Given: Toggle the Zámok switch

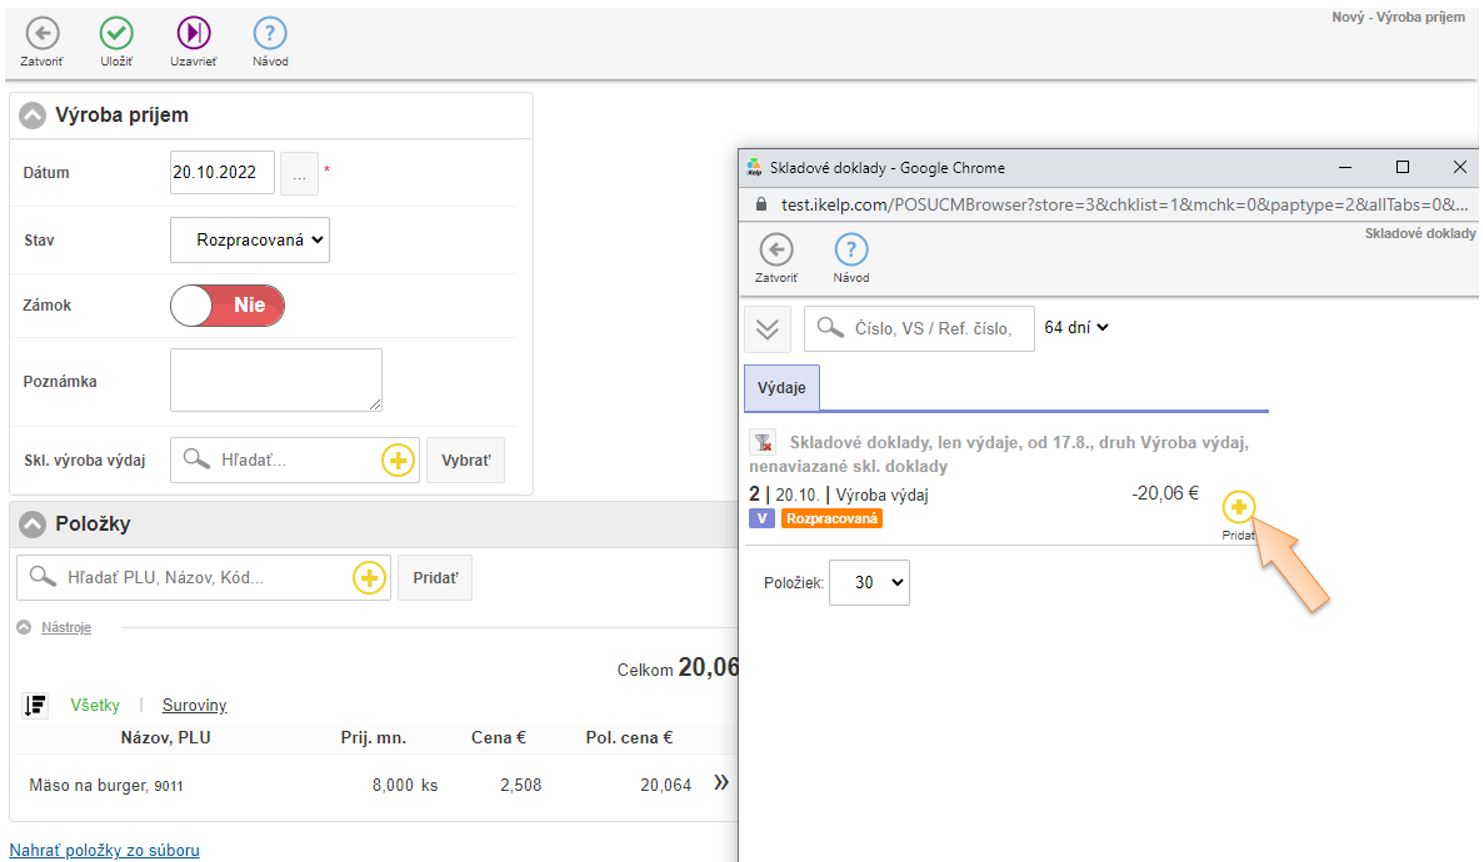Looking at the screenshot, I should pyautogui.click(x=227, y=306).
